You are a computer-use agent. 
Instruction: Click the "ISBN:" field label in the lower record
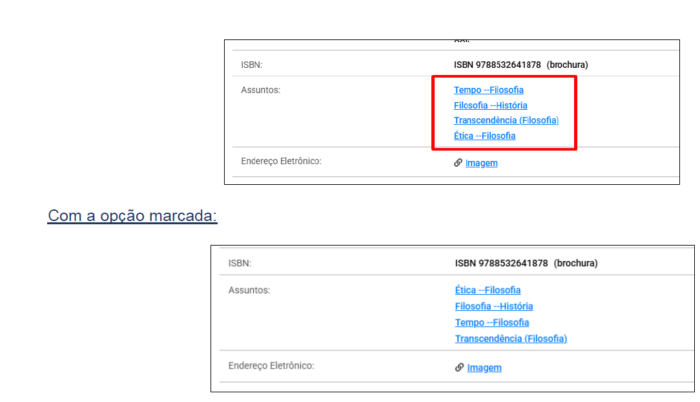239,263
